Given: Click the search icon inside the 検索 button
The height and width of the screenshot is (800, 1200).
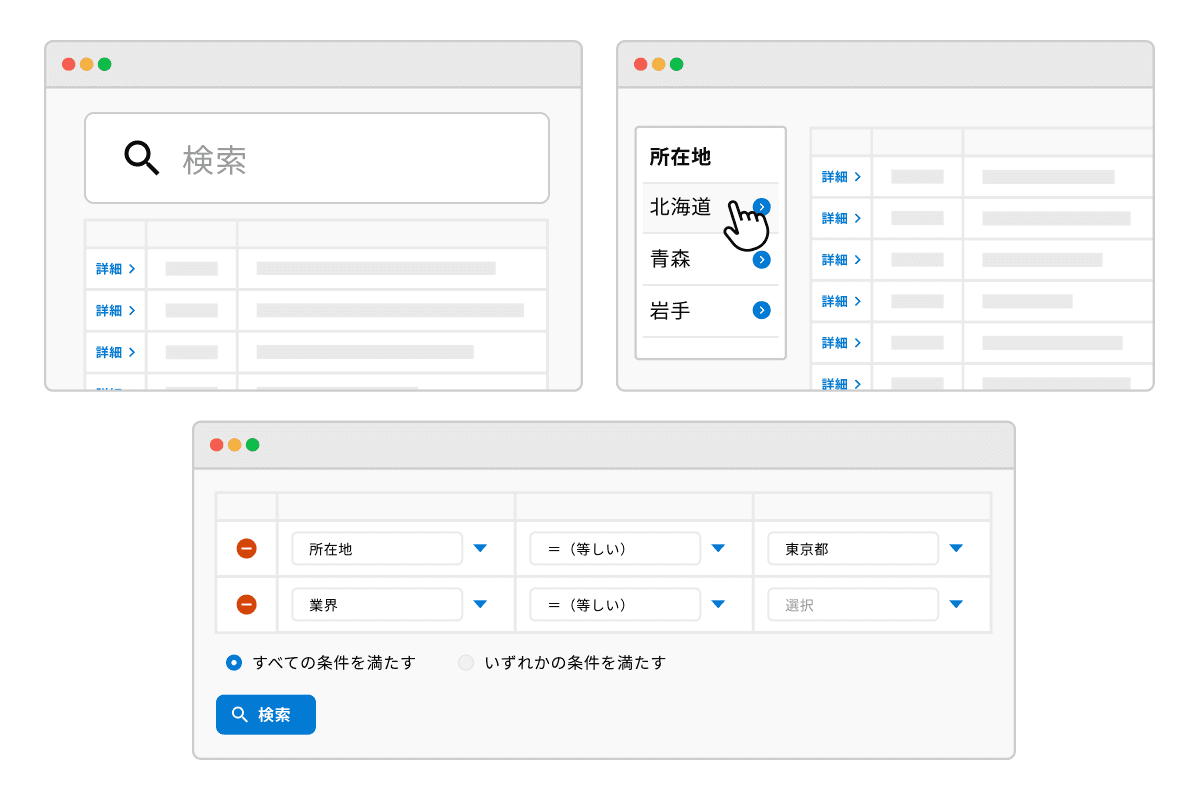Looking at the screenshot, I should [239, 714].
